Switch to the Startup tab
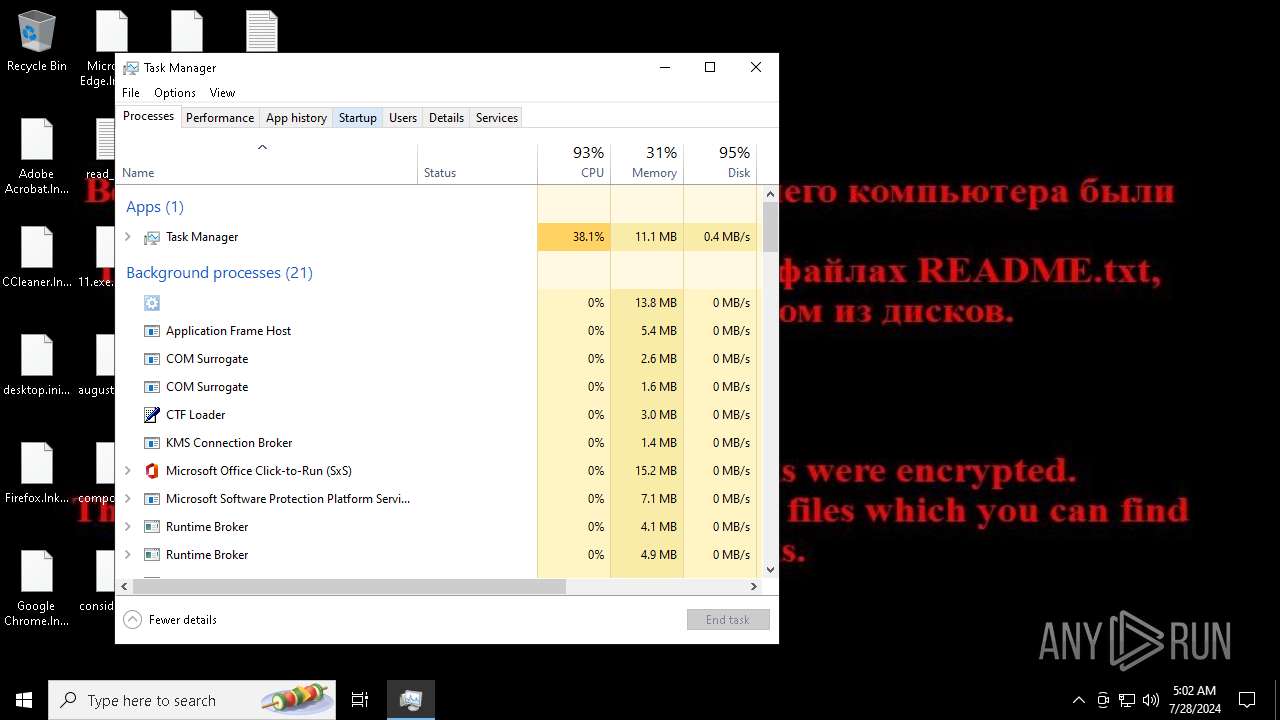 pyautogui.click(x=357, y=118)
